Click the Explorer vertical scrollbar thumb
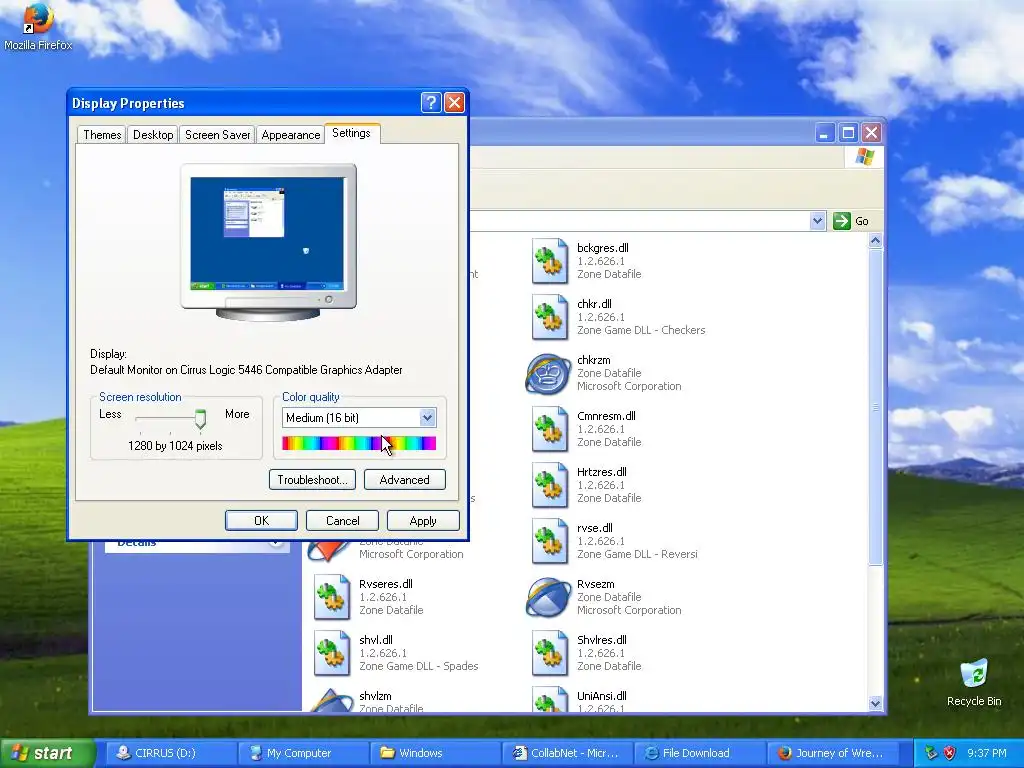 875,407
